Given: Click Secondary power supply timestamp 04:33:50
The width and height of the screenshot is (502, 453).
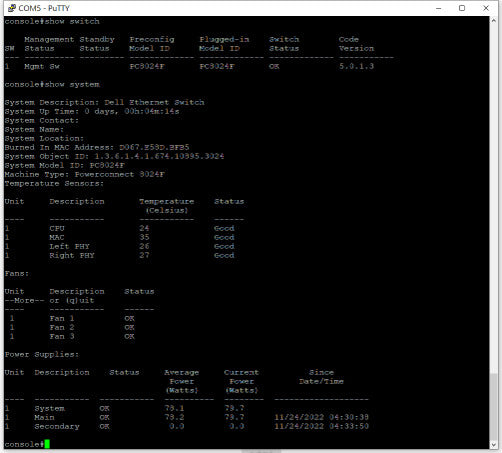Looking at the screenshot, I should pyautogui.click(x=322, y=426).
